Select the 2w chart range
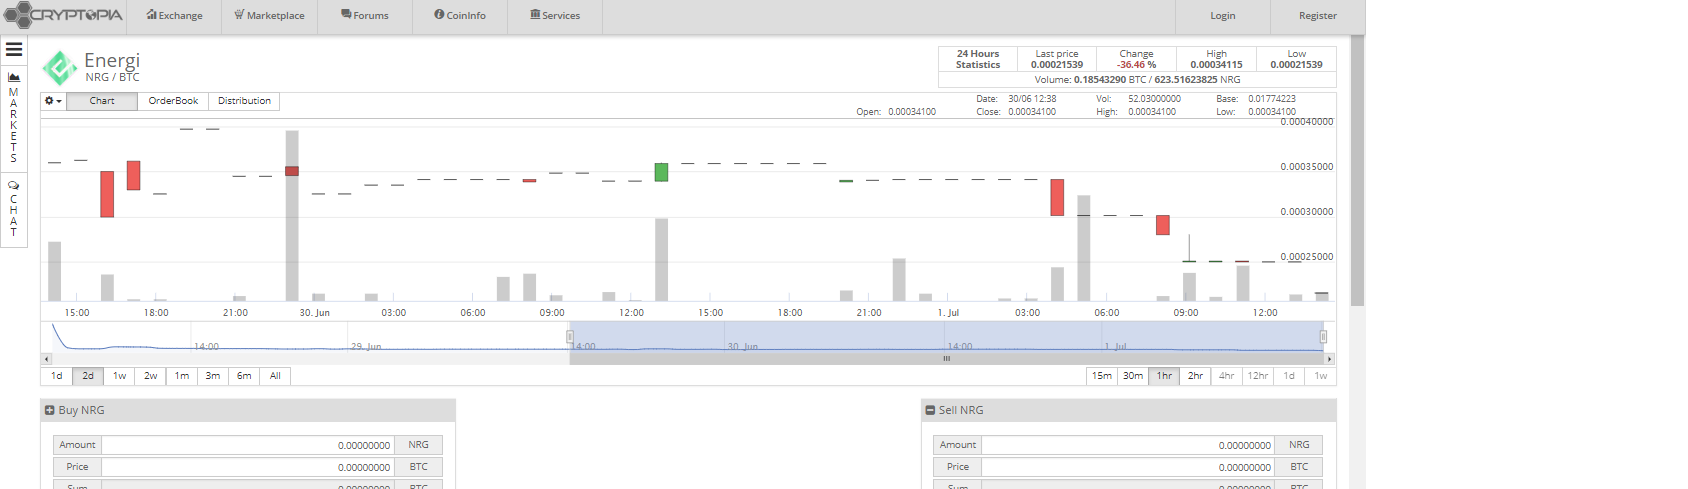Screen dimensions: 1688x489 pos(150,376)
